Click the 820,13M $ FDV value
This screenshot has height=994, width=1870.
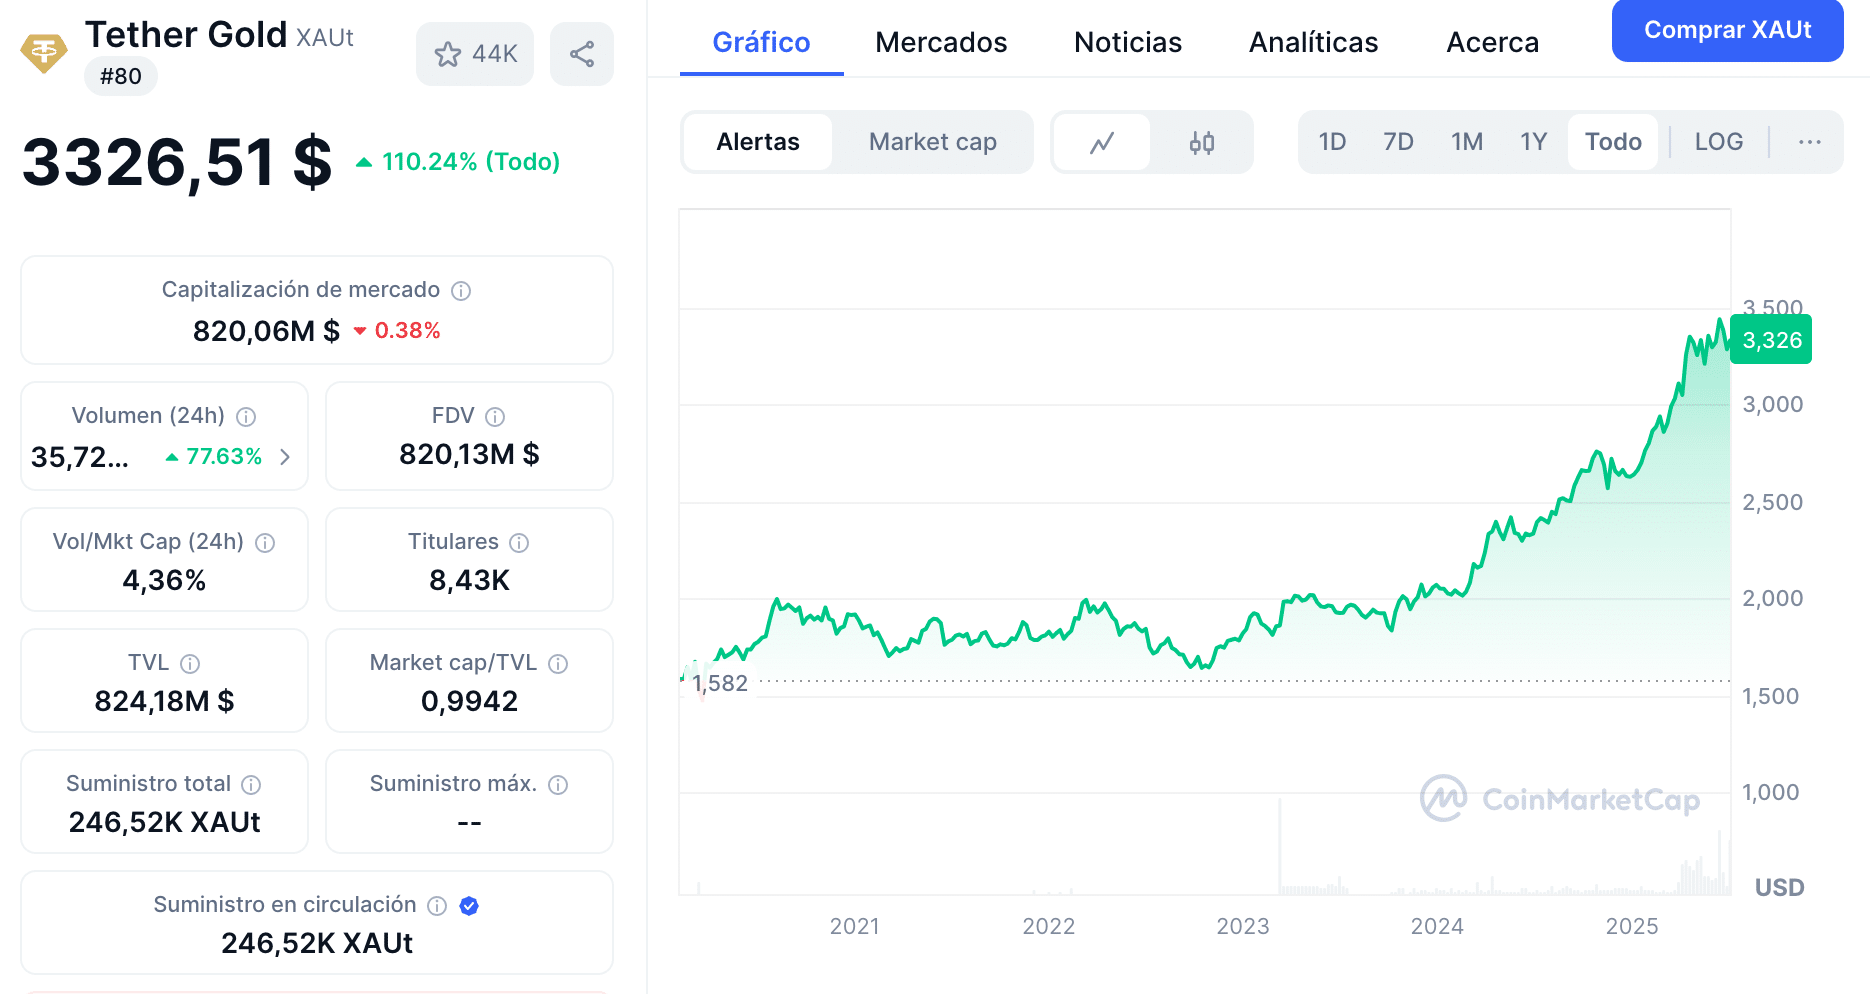click(x=469, y=455)
